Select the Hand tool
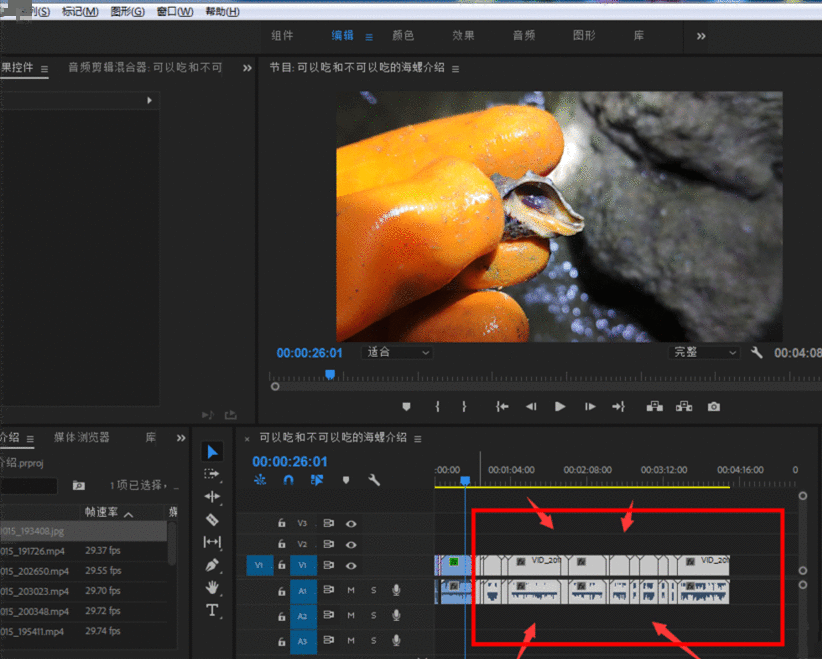The image size is (822, 659). coord(212,588)
